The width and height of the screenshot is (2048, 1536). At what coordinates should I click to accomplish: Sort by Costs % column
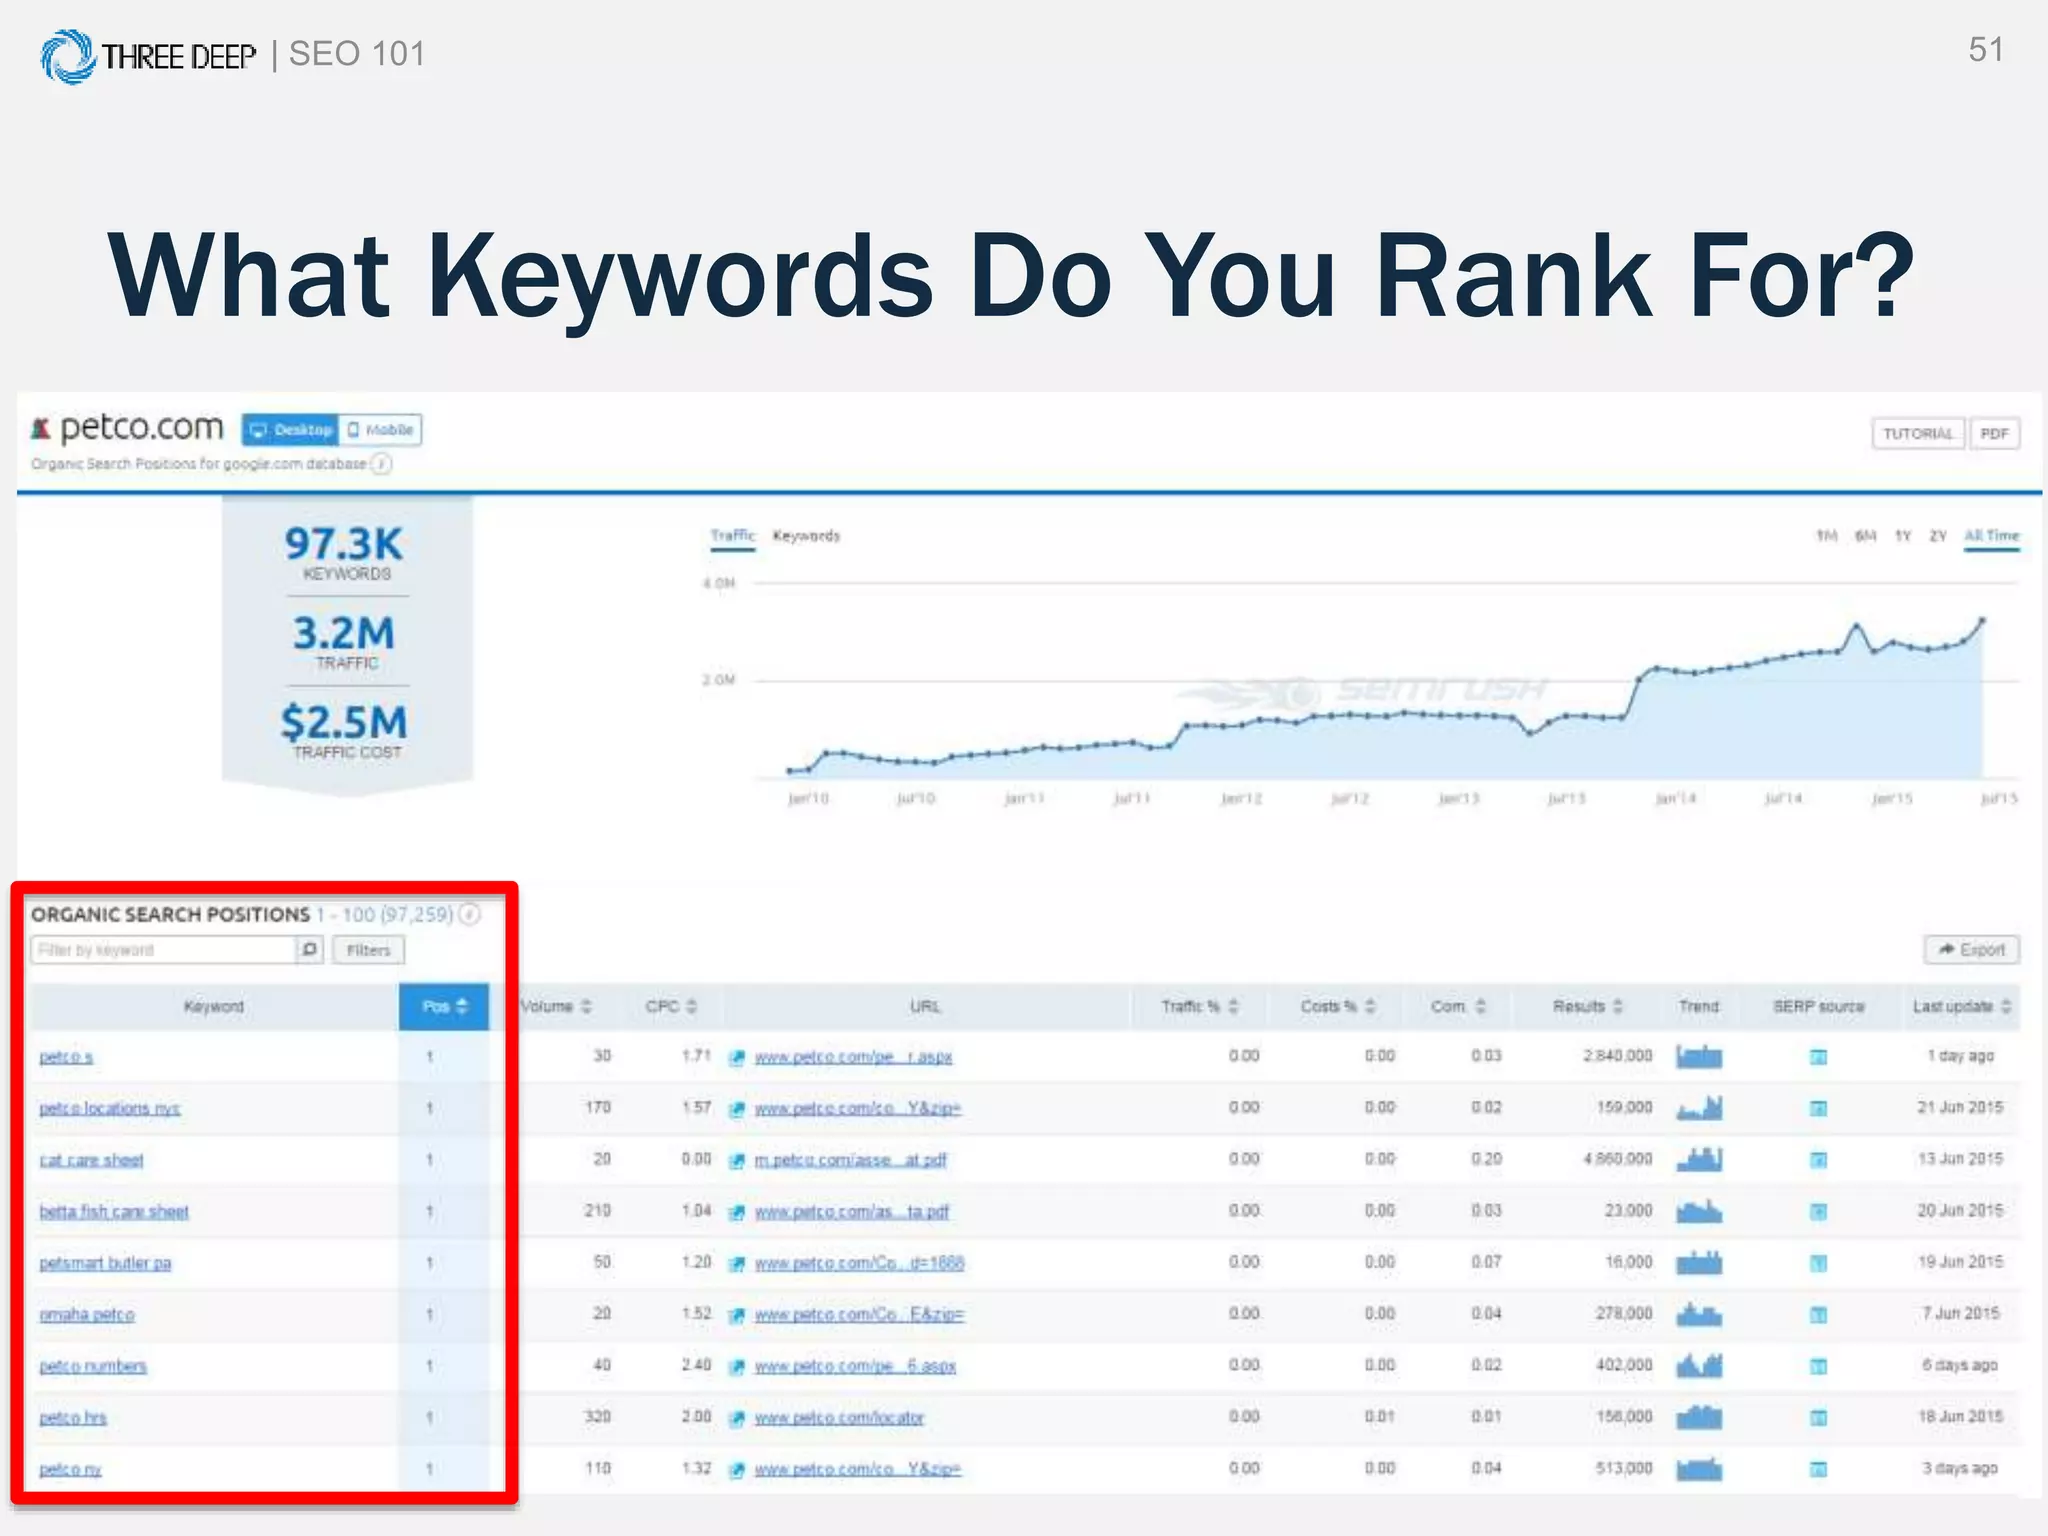click(x=1338, y=1006)
